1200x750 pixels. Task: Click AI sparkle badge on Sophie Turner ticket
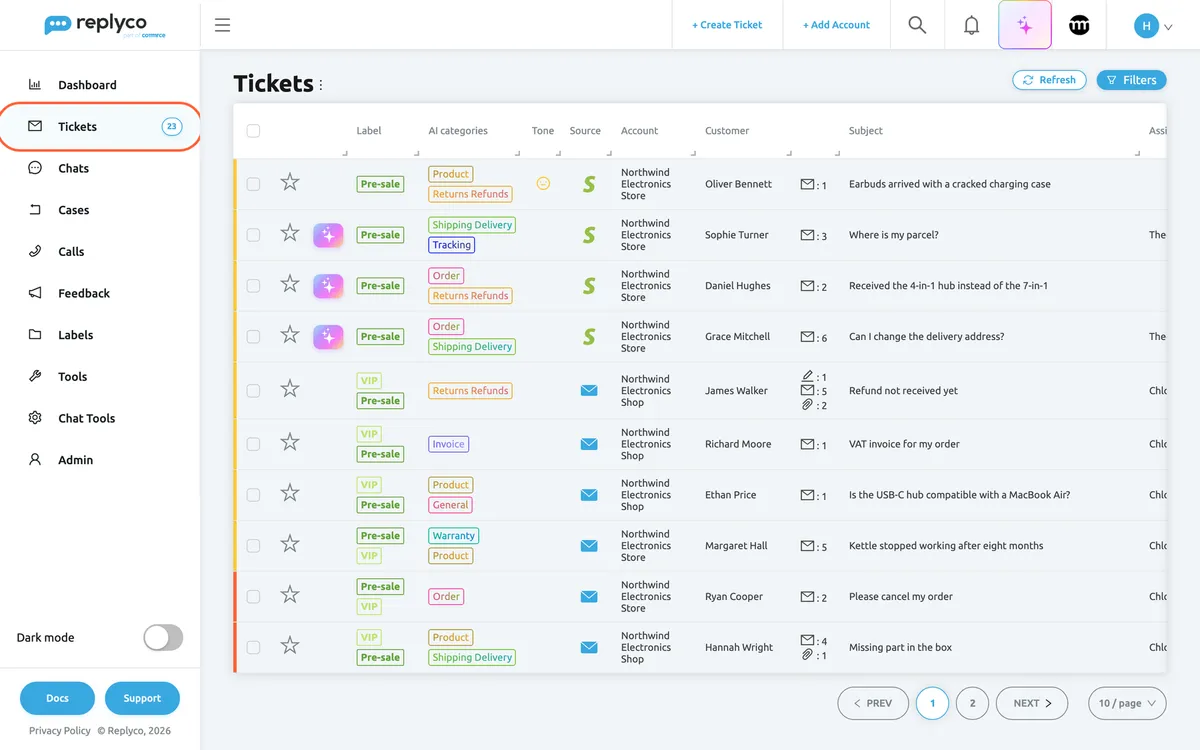[x=328, y=235]
